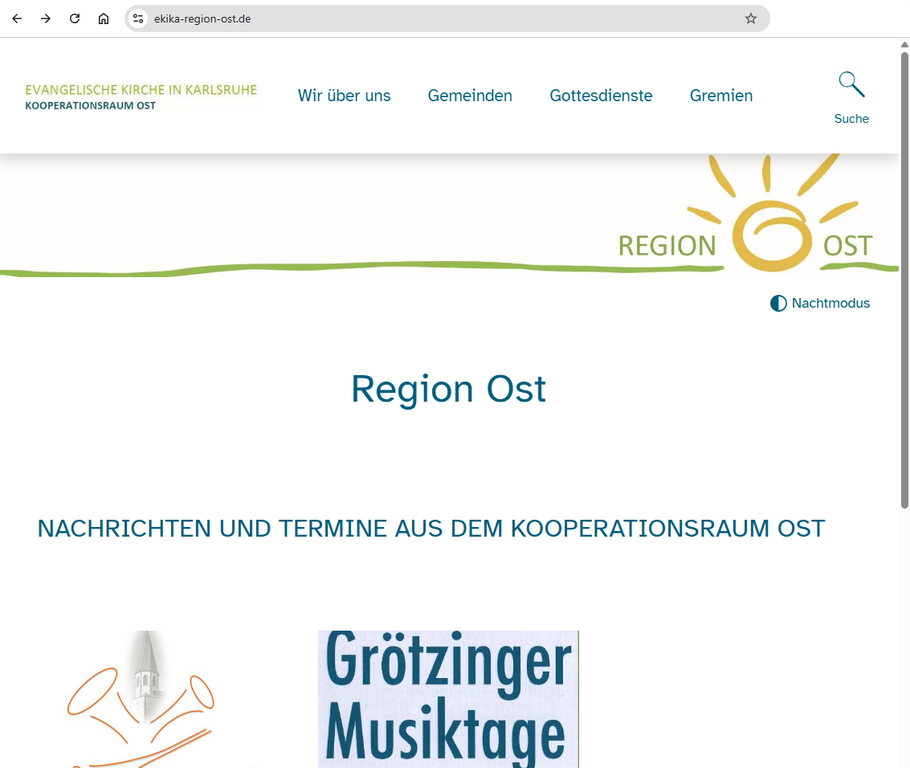Viewport: 910px width, 768px height.
Task: Click the half-circle Nachtmodus contrast icon
Action: [778, 303]
